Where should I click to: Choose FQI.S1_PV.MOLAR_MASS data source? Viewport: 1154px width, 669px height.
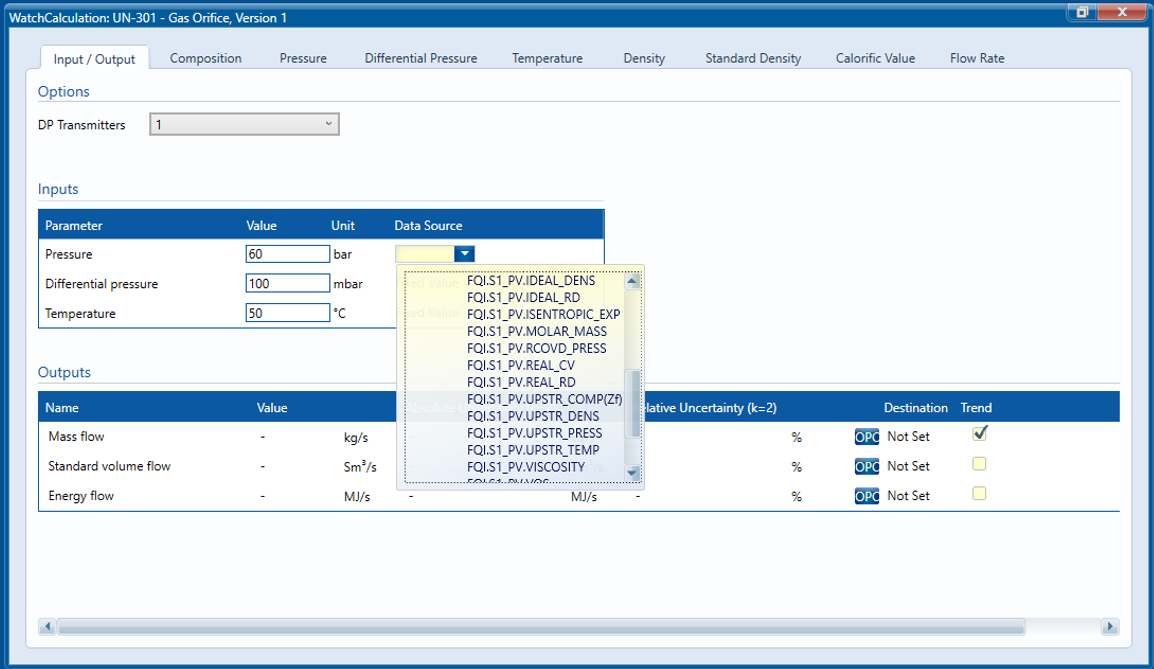pos(537,331)
